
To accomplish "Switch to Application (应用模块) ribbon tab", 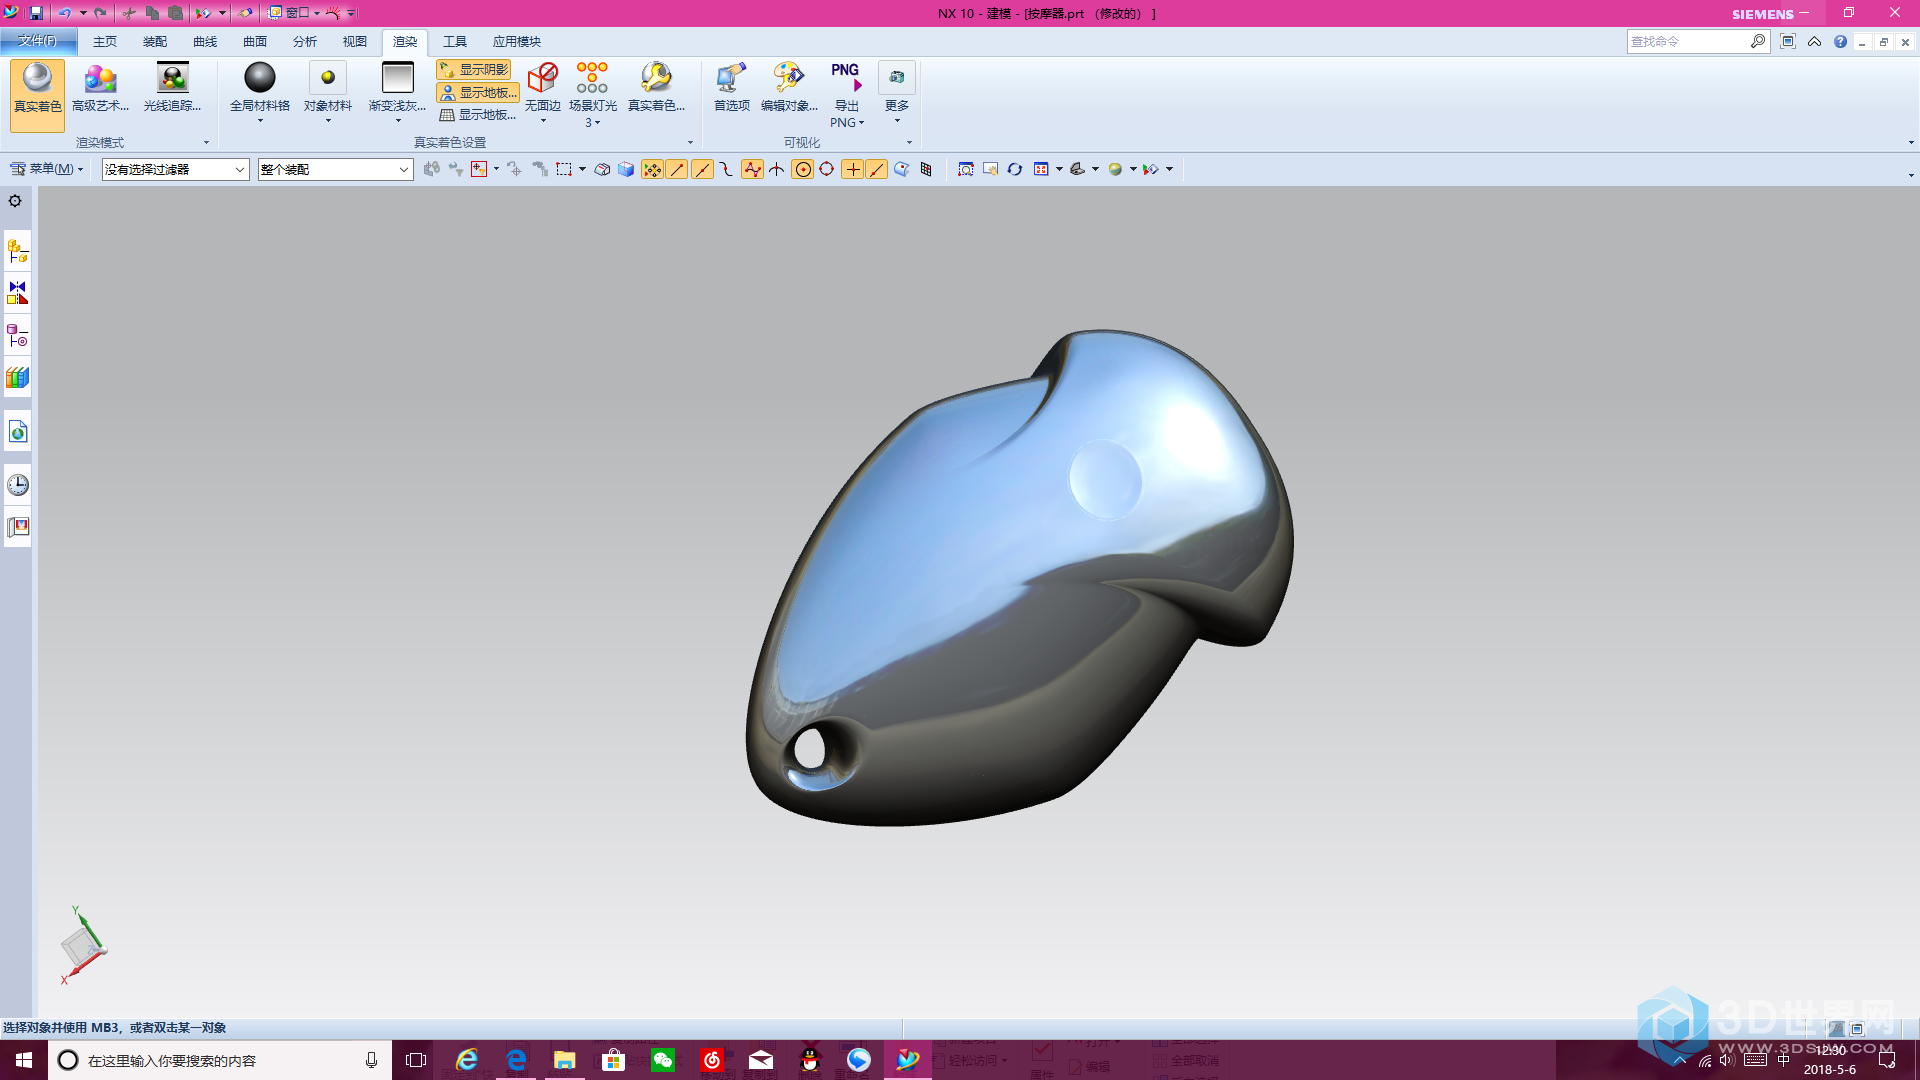I will [517, 41].
